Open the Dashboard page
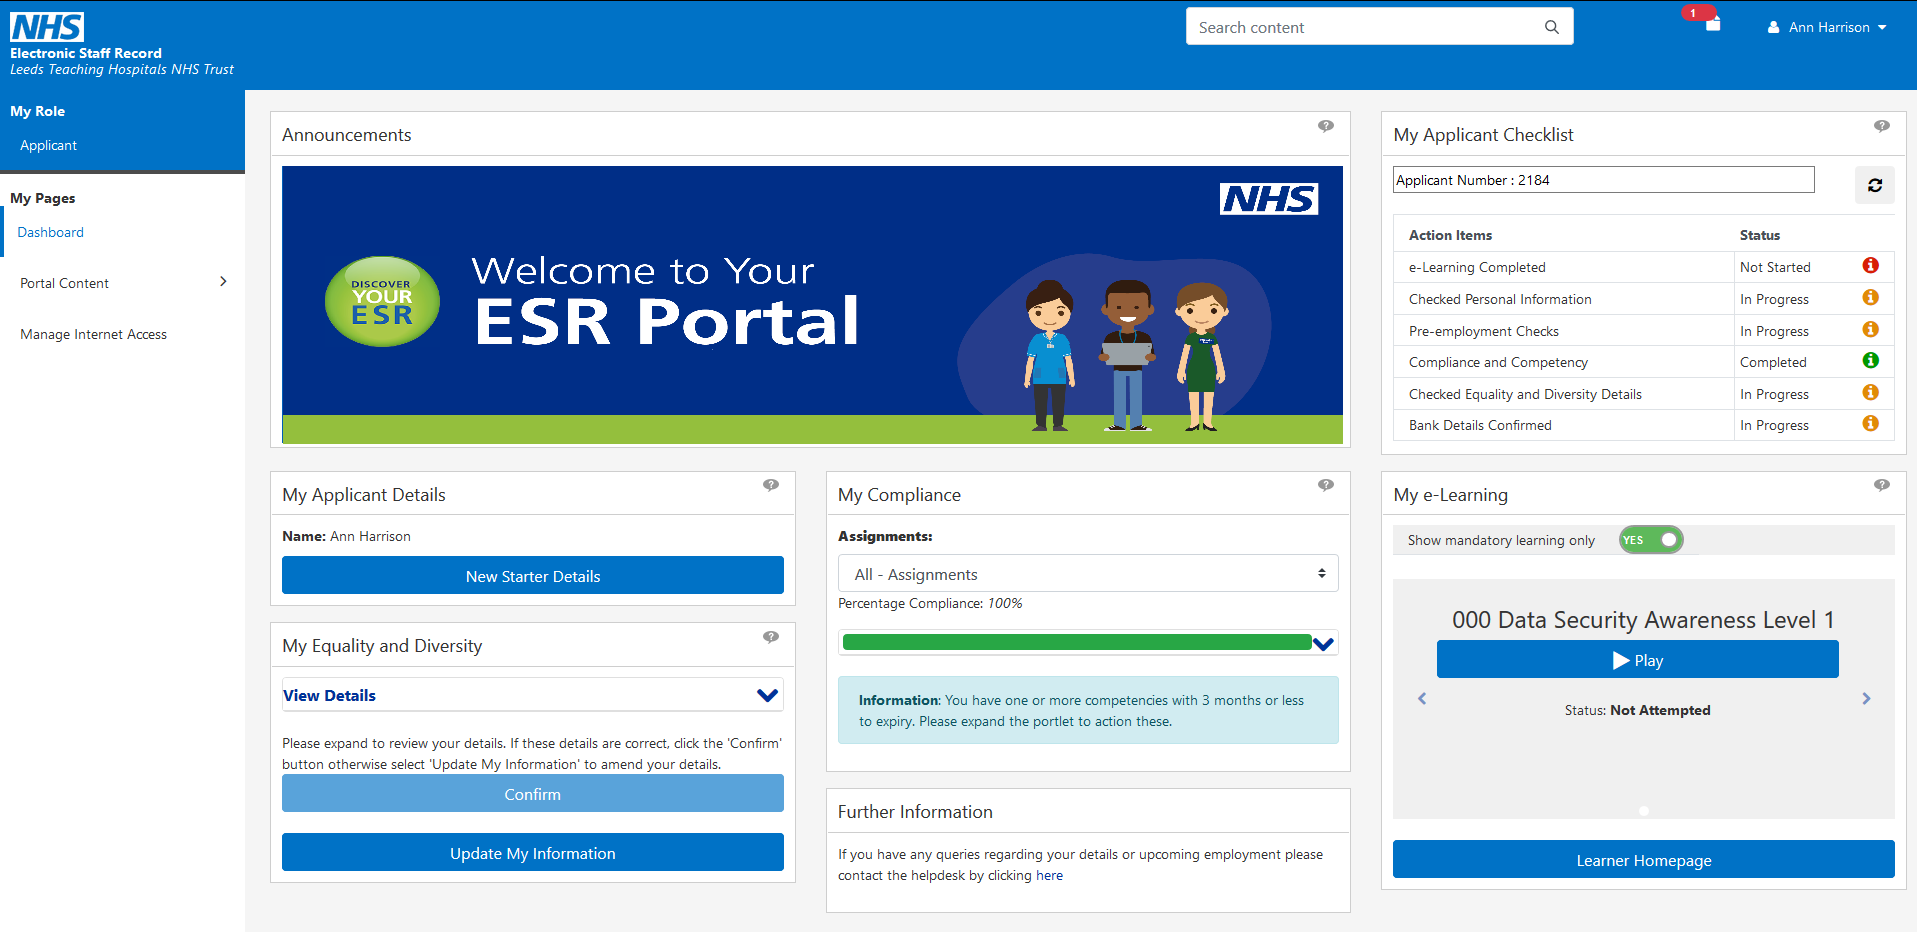The height and width of the screenshot is (932, 1917). pyautogui.click(x=50, y=232)
